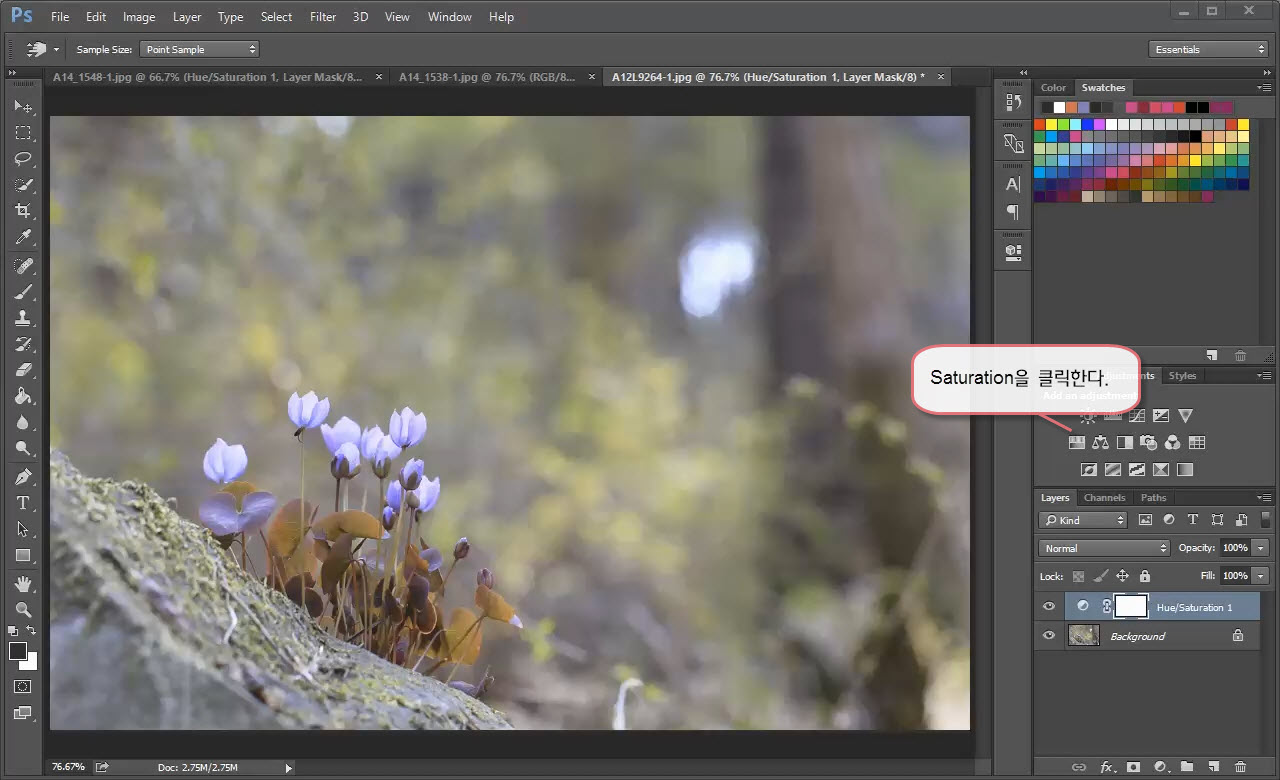Image resolution: width=1280 pixels, height=780 pixels.
Task: Click the Hue/Saturation adjustment icon
Action: pyautogui.click(x=1077, y=442)
